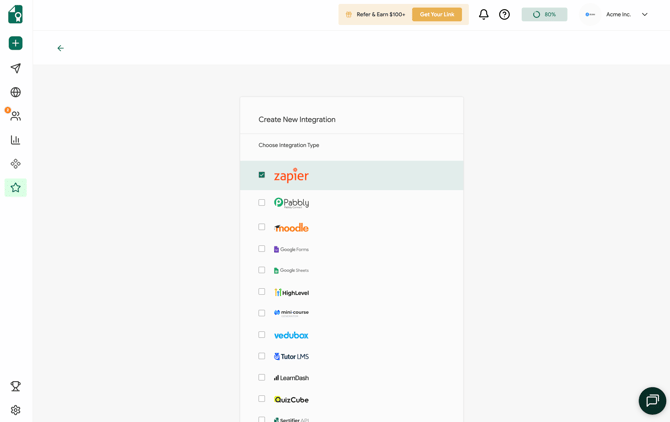
Task: Uncheck the Zapier checkbox
Action: coord(262,175)
